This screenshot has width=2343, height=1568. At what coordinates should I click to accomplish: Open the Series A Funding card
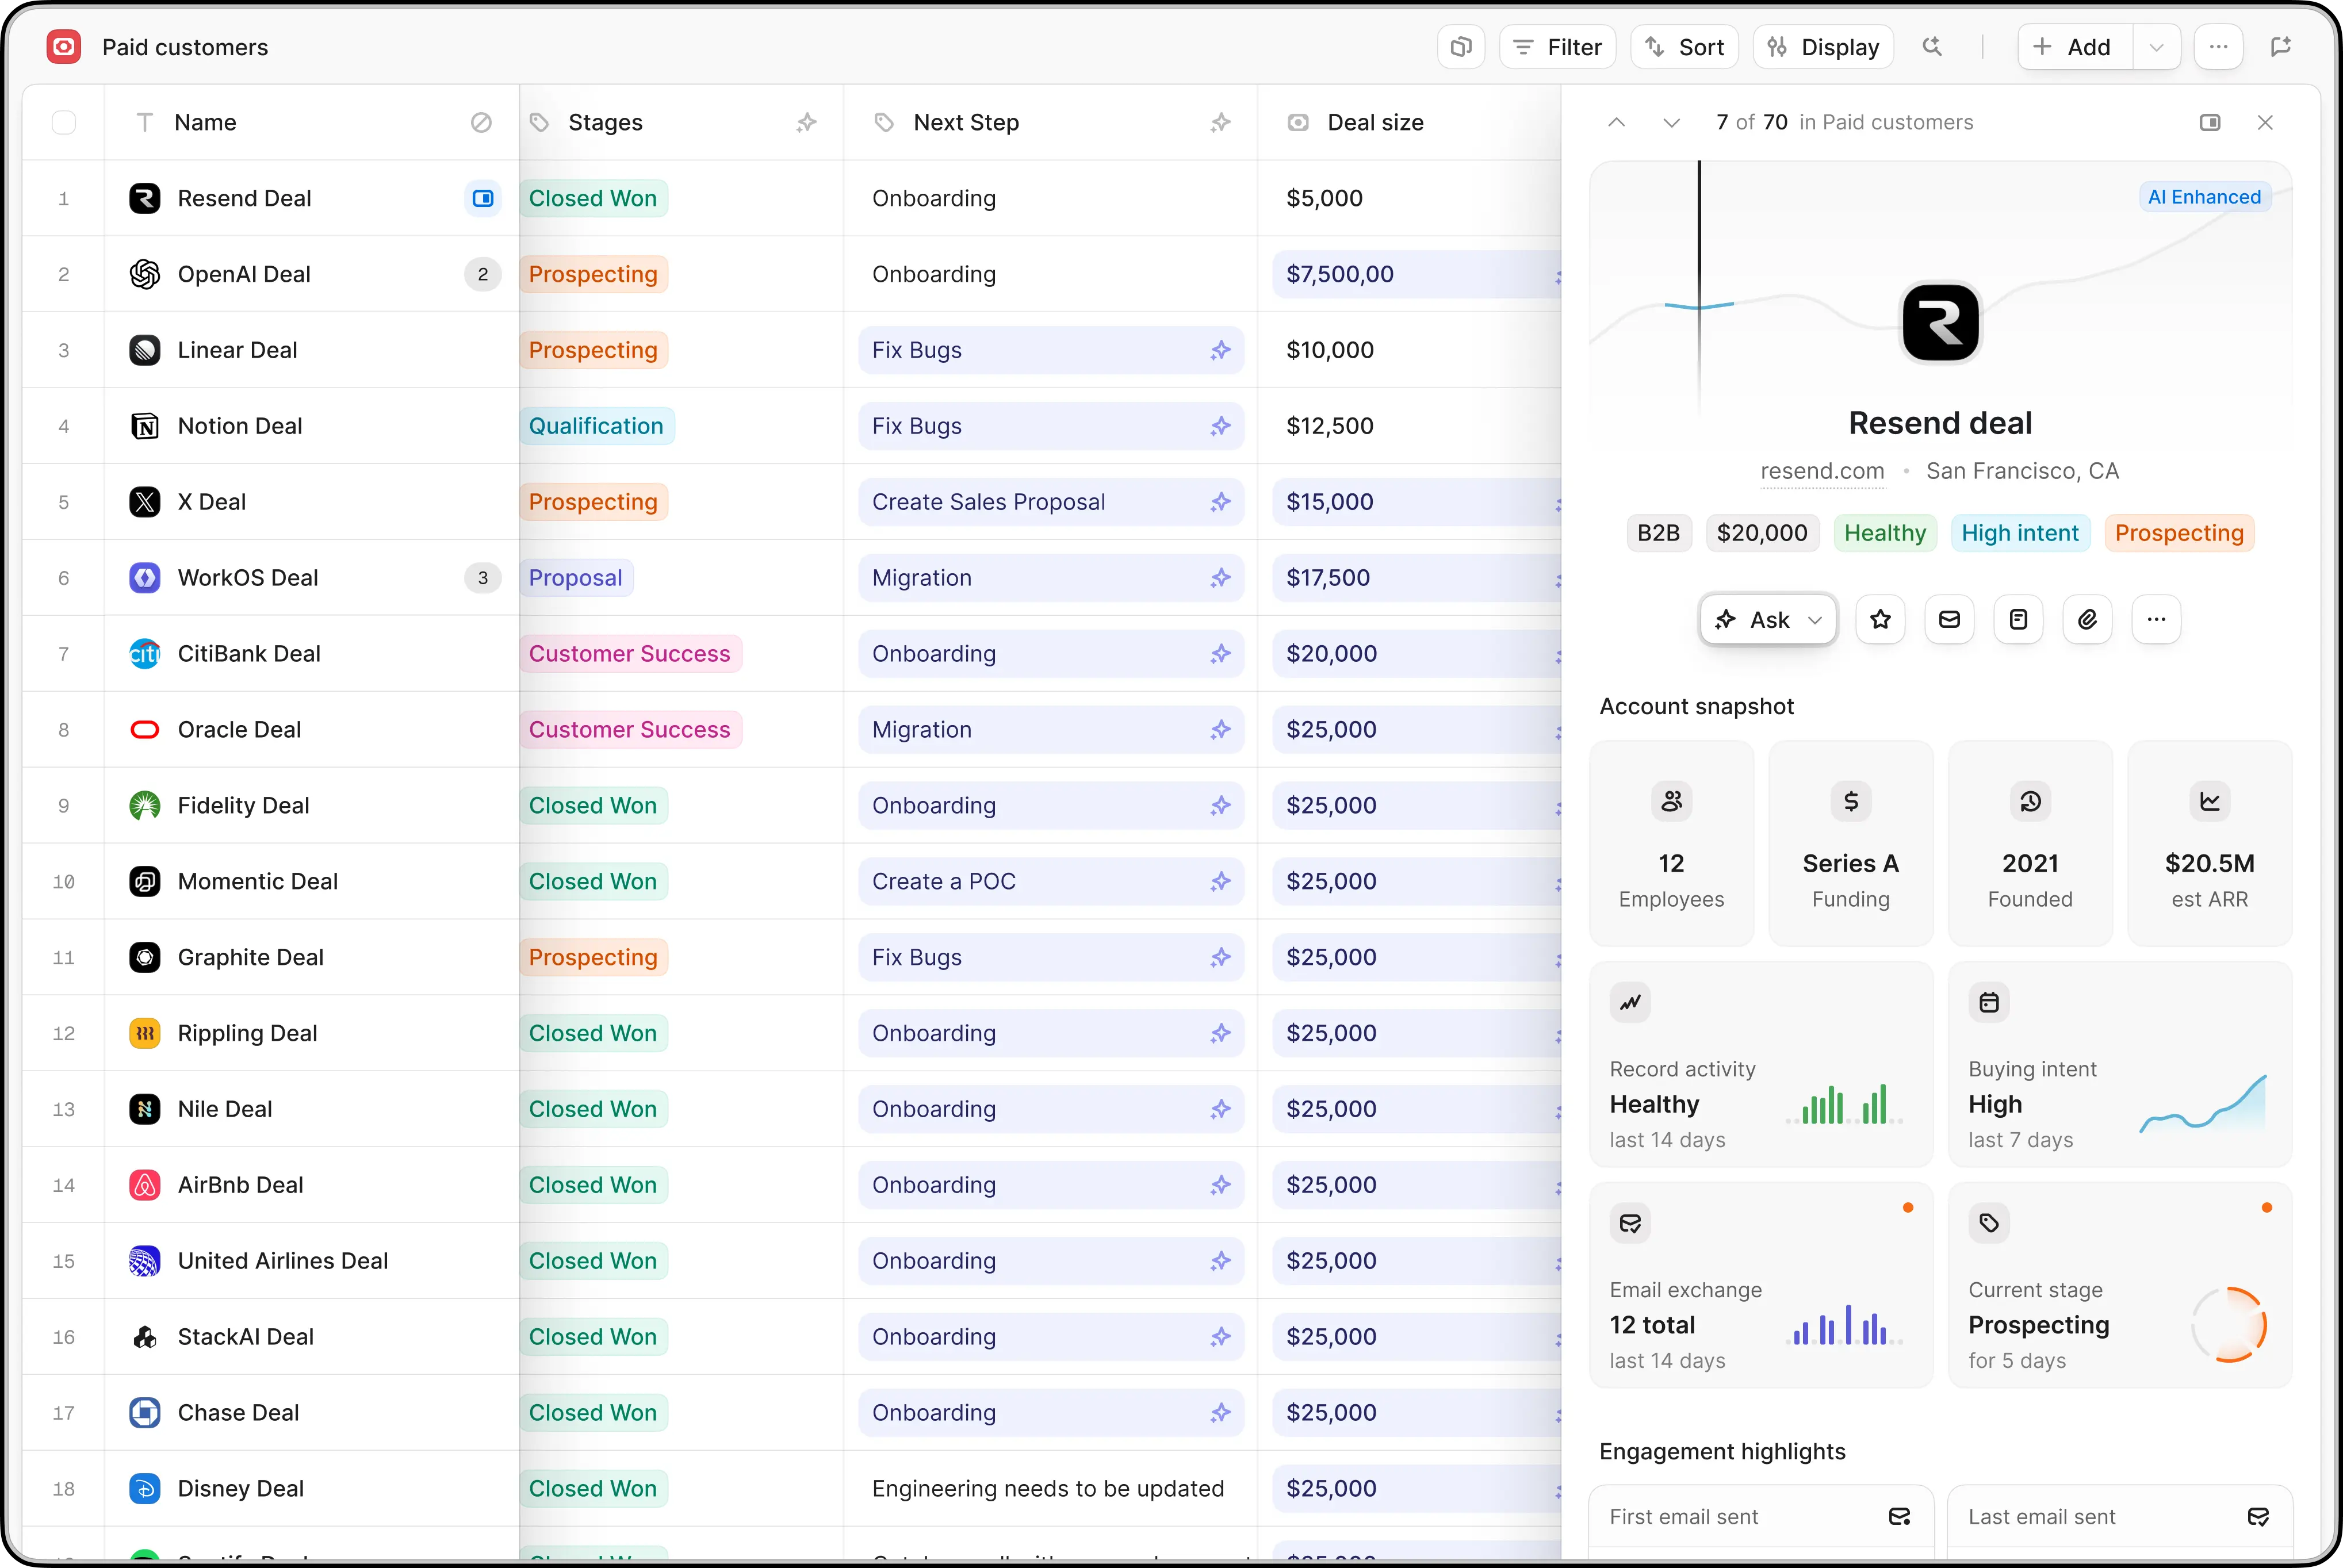tap(1850, 843)
